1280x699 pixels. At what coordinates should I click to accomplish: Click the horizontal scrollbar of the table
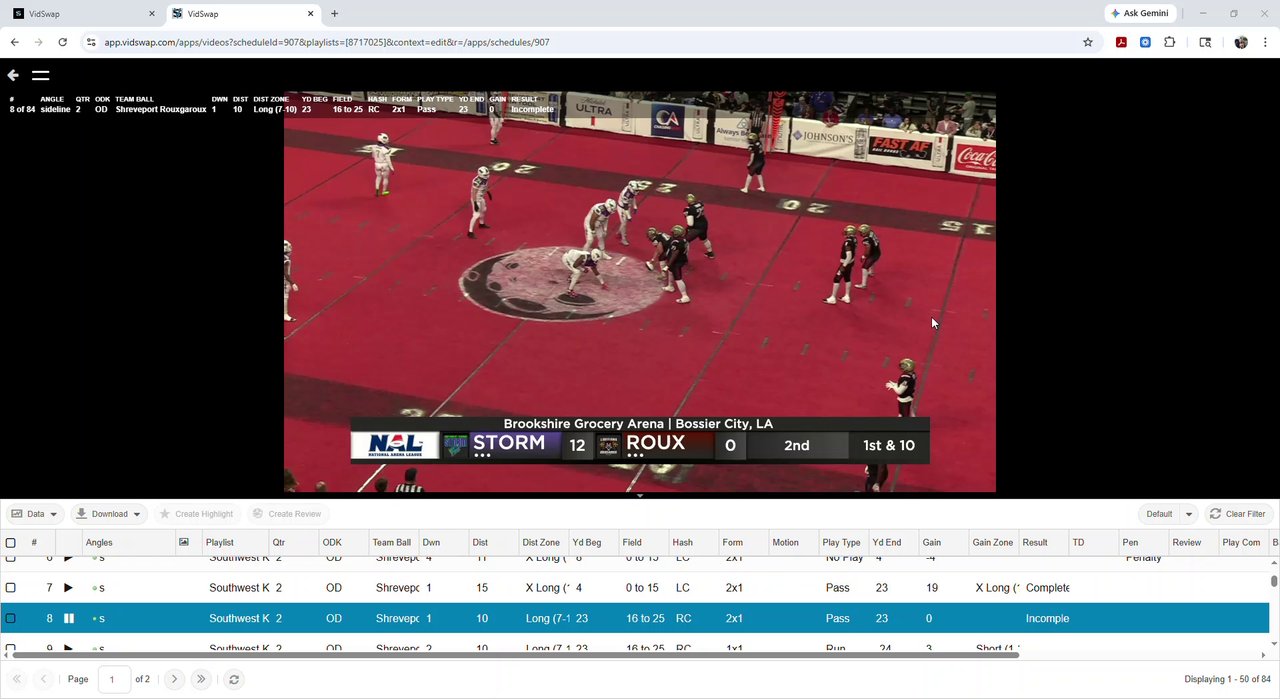pyautogui.click(x=514, y=655)
